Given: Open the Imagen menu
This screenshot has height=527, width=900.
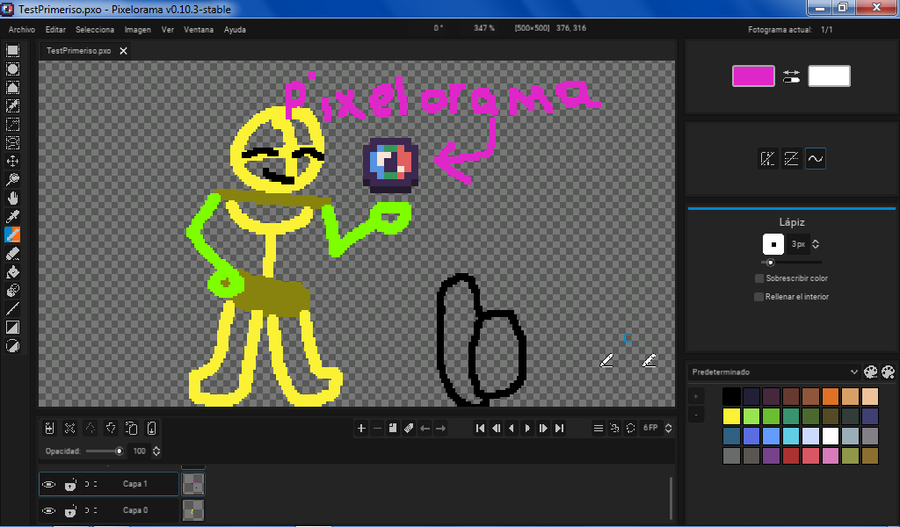Looking at the screenshot, I should pos(138,29).
